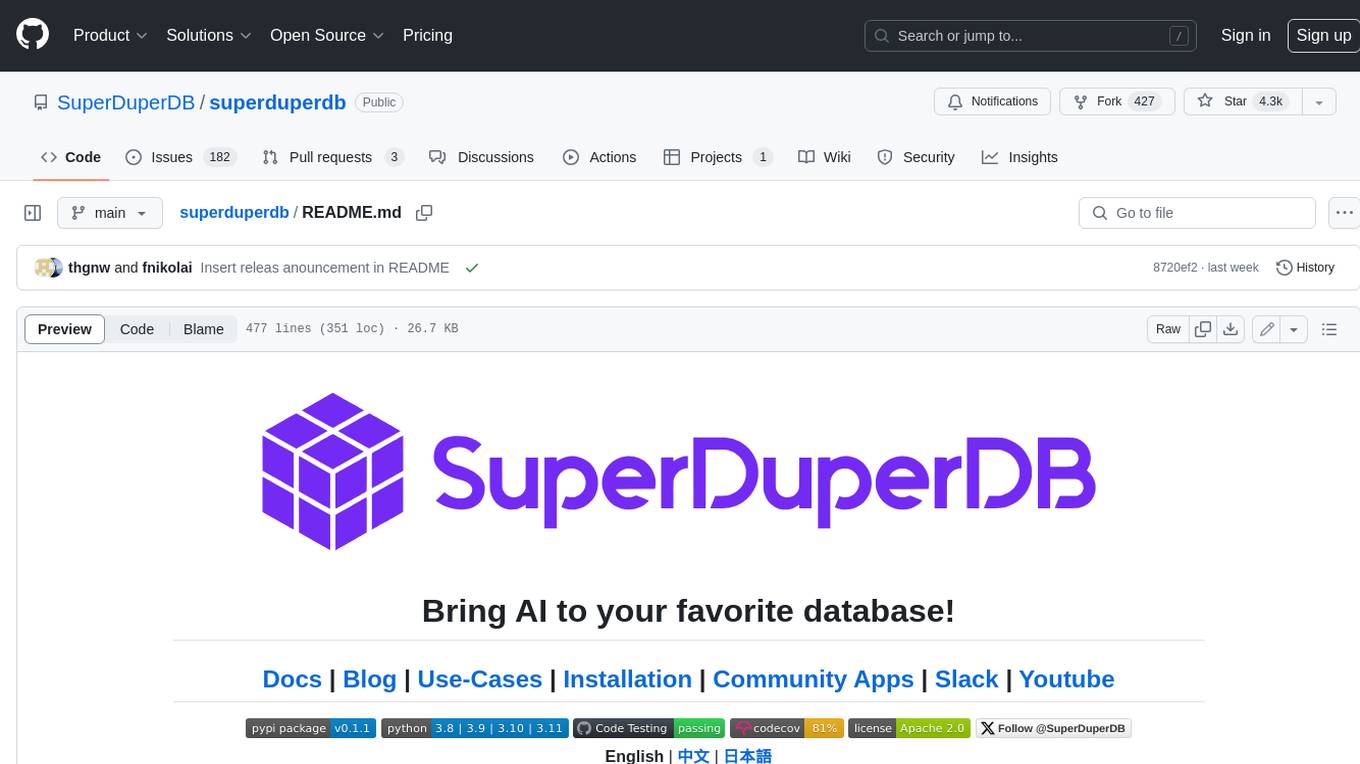Open the Insert releas anouncement commit message
1360x764 pixels.
(325, 268)
